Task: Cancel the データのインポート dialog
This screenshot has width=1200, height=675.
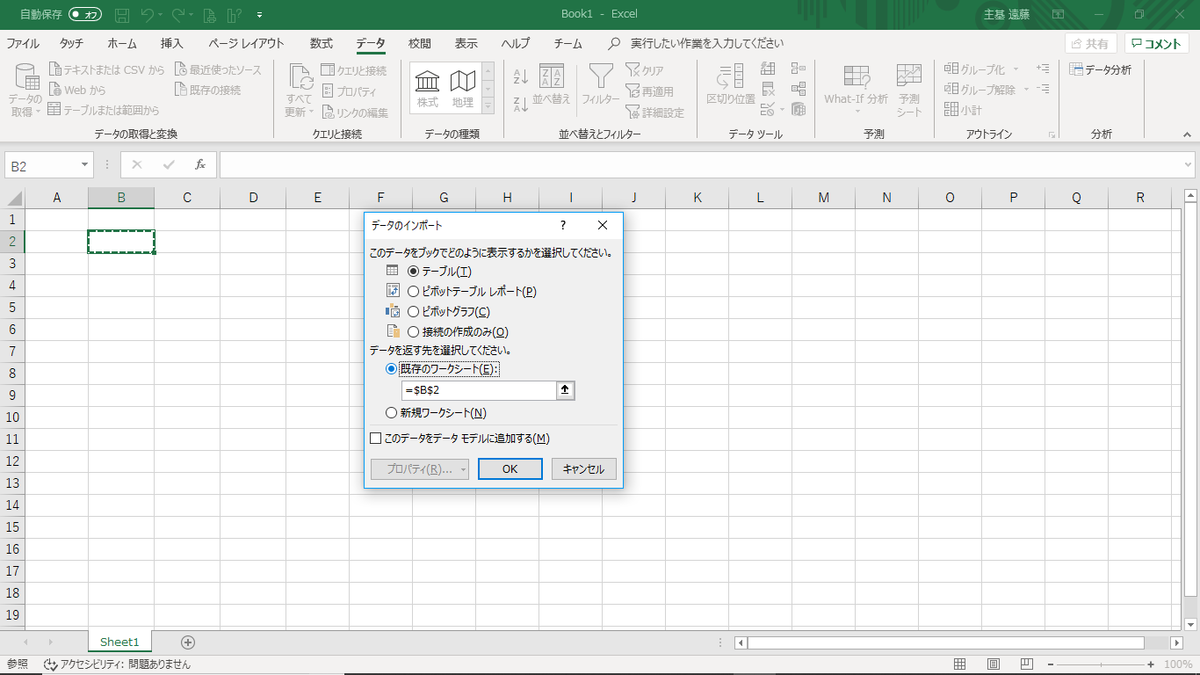Action: pos(583,468)
